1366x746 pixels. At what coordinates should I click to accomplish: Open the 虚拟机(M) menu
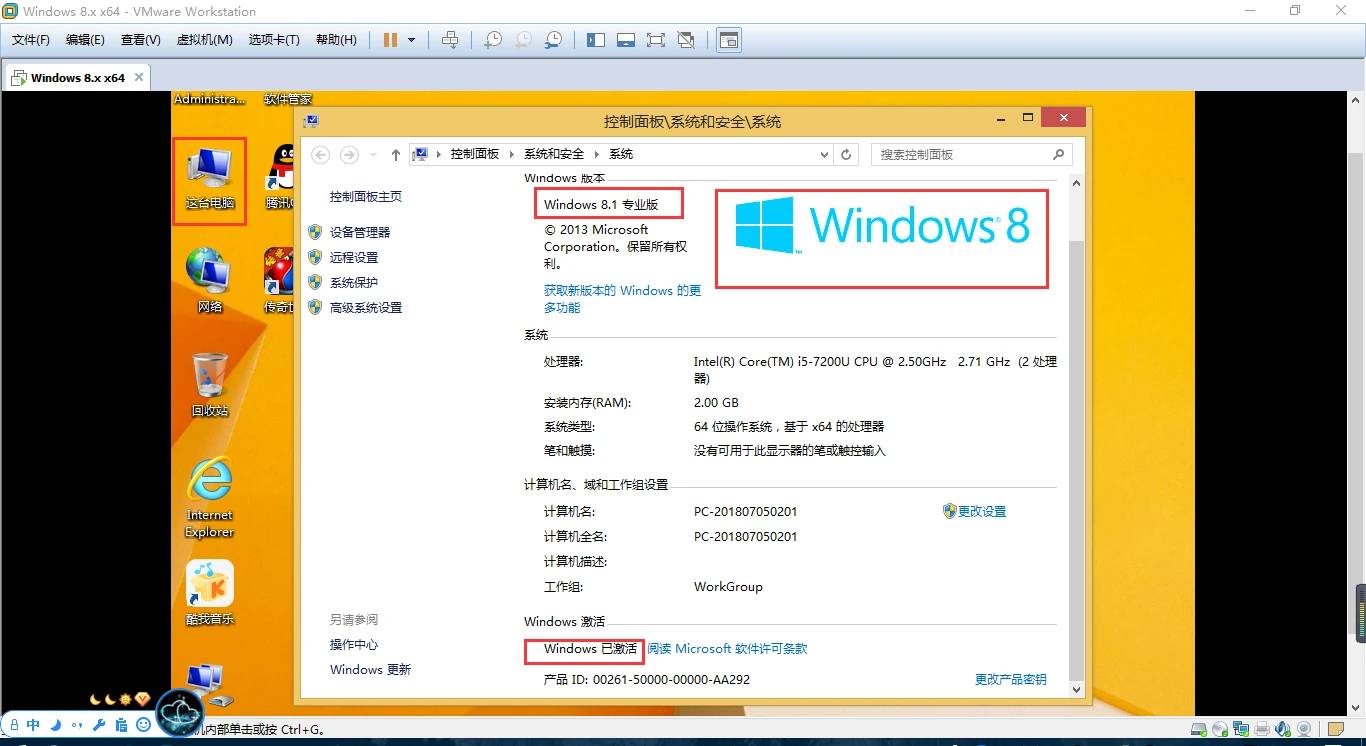pos(204,40)
